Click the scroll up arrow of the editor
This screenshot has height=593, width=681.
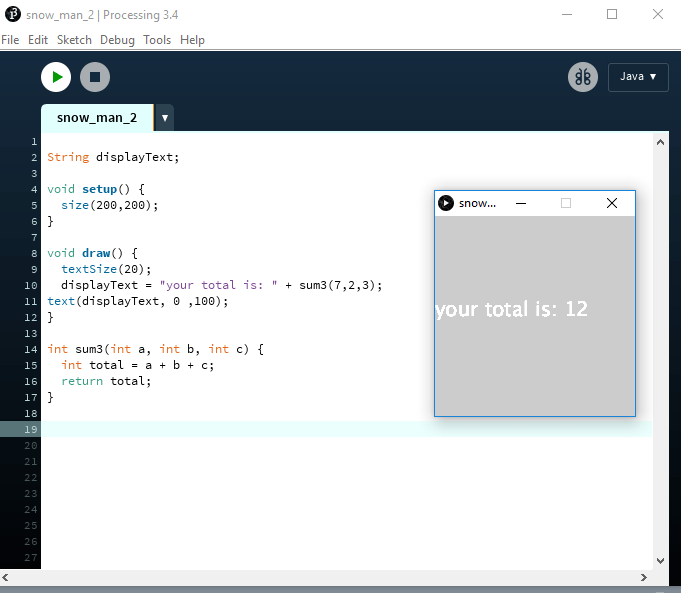point(660,142)
